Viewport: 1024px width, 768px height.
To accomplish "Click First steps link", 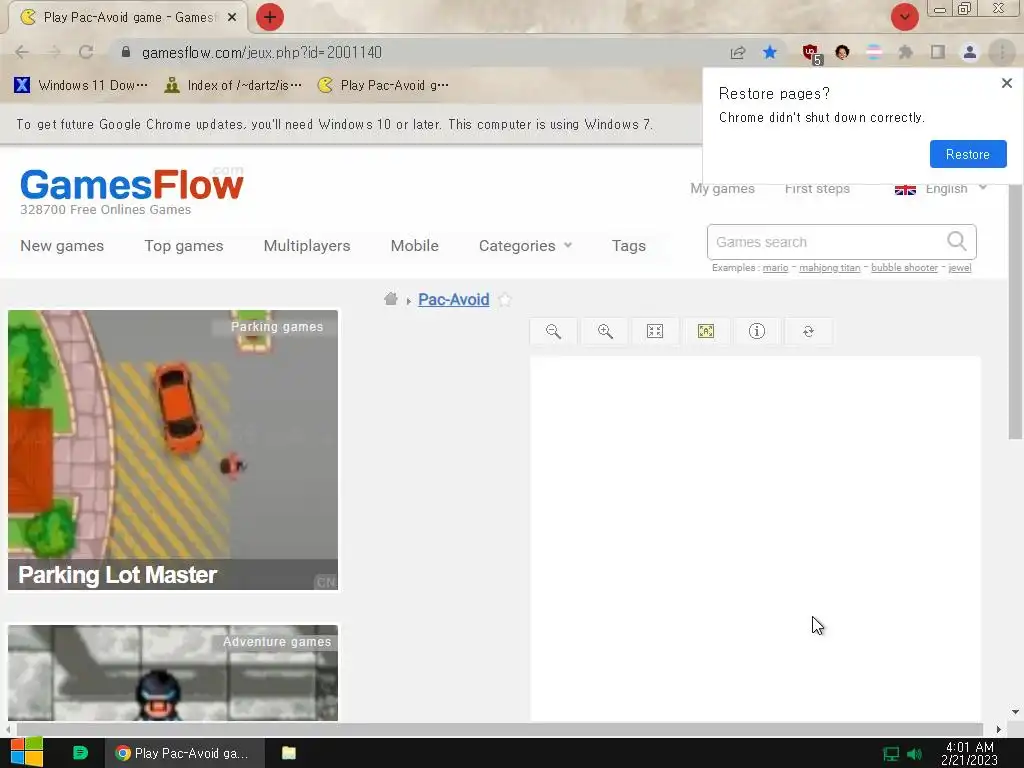I will coord(817,189).
